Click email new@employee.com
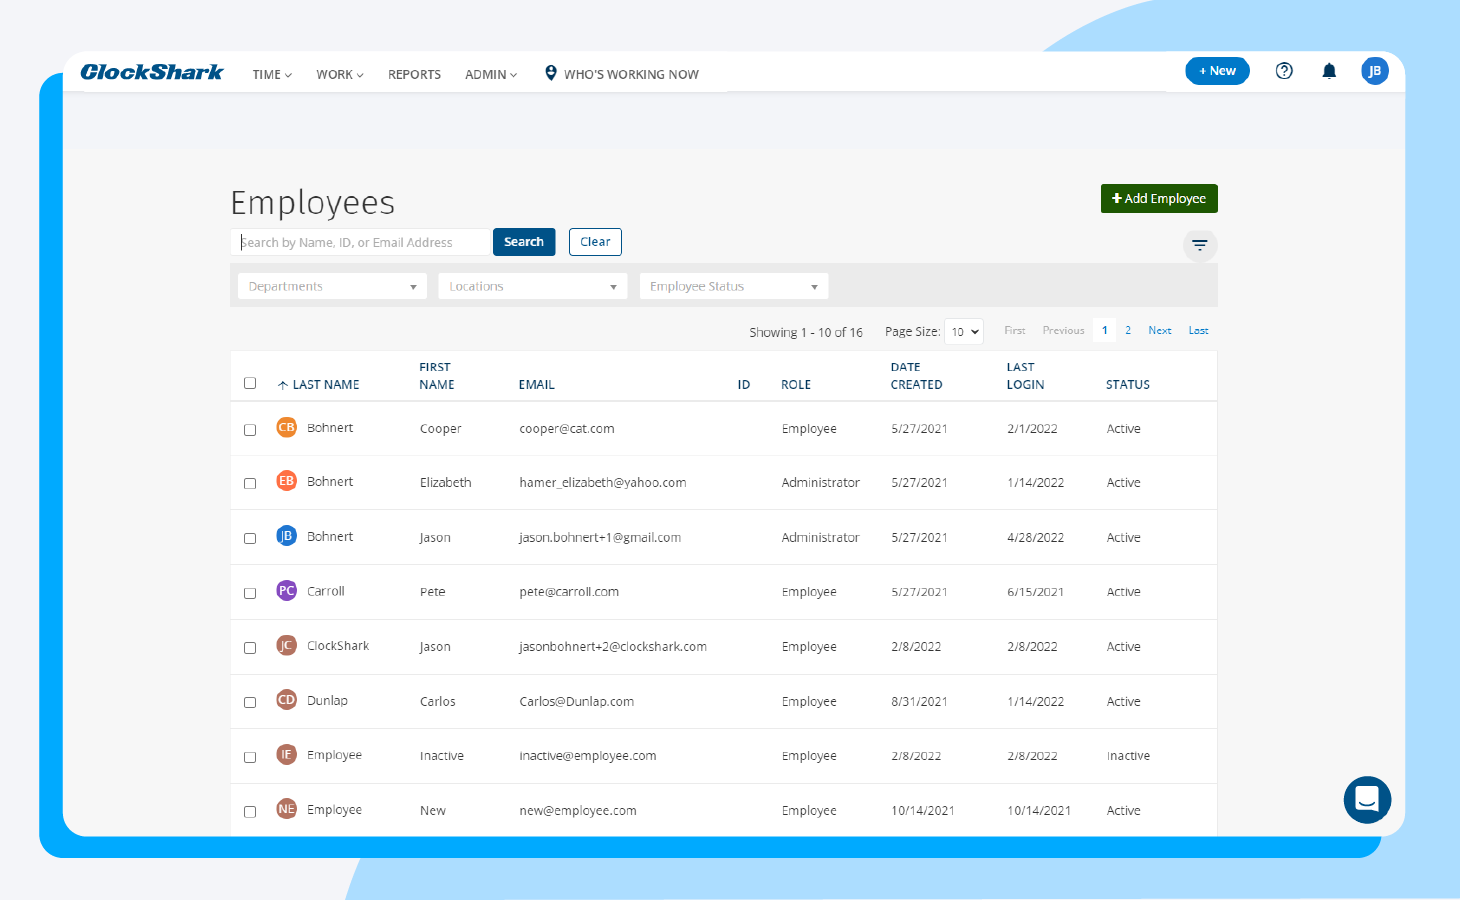 [x=578, y=811]
